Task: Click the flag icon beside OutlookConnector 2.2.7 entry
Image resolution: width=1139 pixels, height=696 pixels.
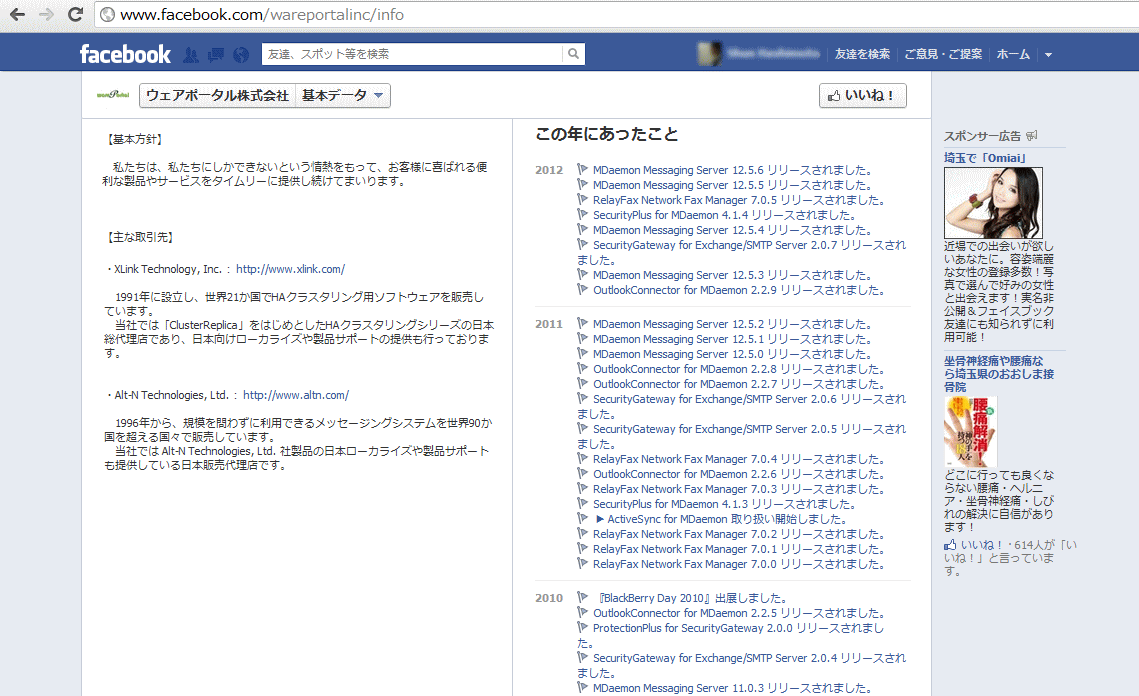Action: pos(583,383)
